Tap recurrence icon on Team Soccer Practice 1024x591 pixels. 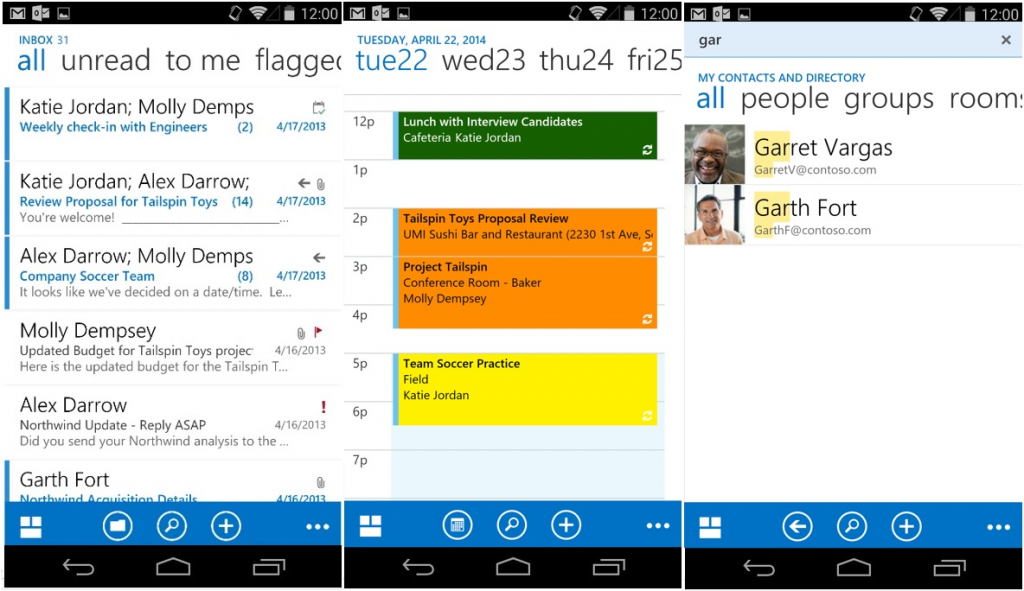[647, 416]
